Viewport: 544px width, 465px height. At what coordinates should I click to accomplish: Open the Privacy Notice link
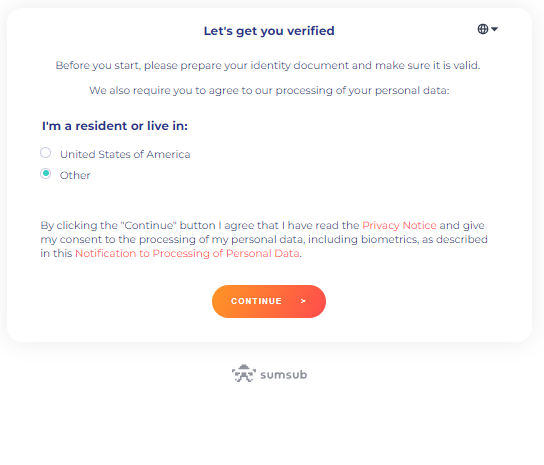[x=399, y=225]
